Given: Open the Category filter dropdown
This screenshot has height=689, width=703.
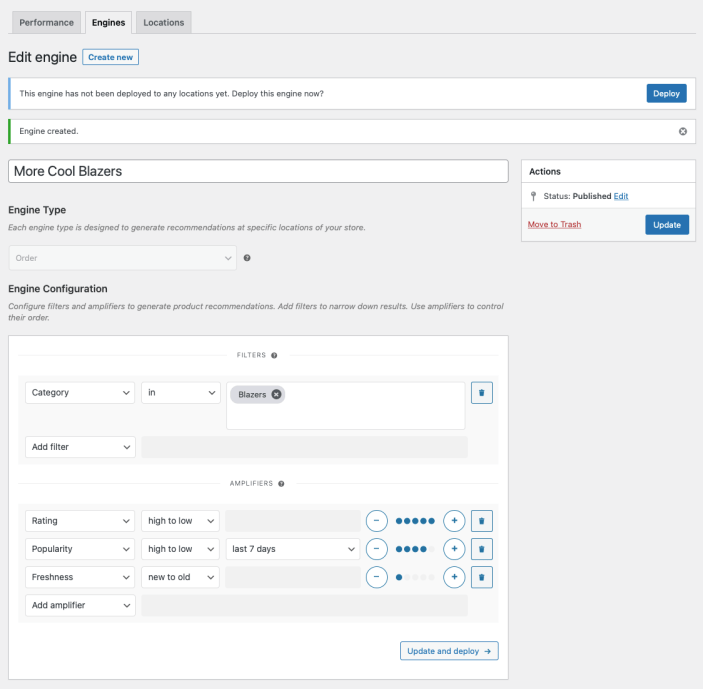Looking at the screenshot, I should pyautogui.click(x=80, y=393).
